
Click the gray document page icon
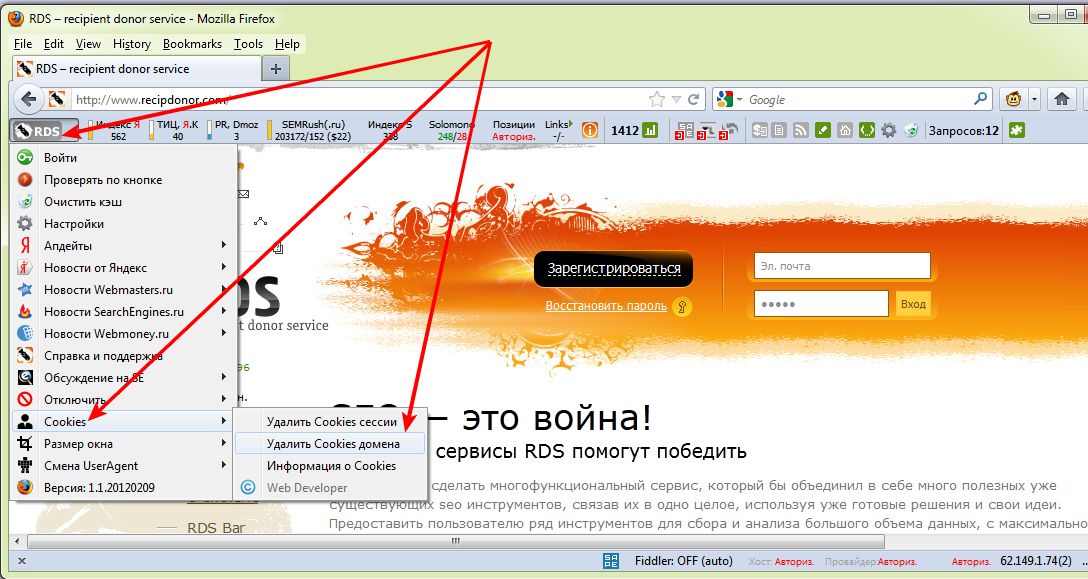[779, 130]
